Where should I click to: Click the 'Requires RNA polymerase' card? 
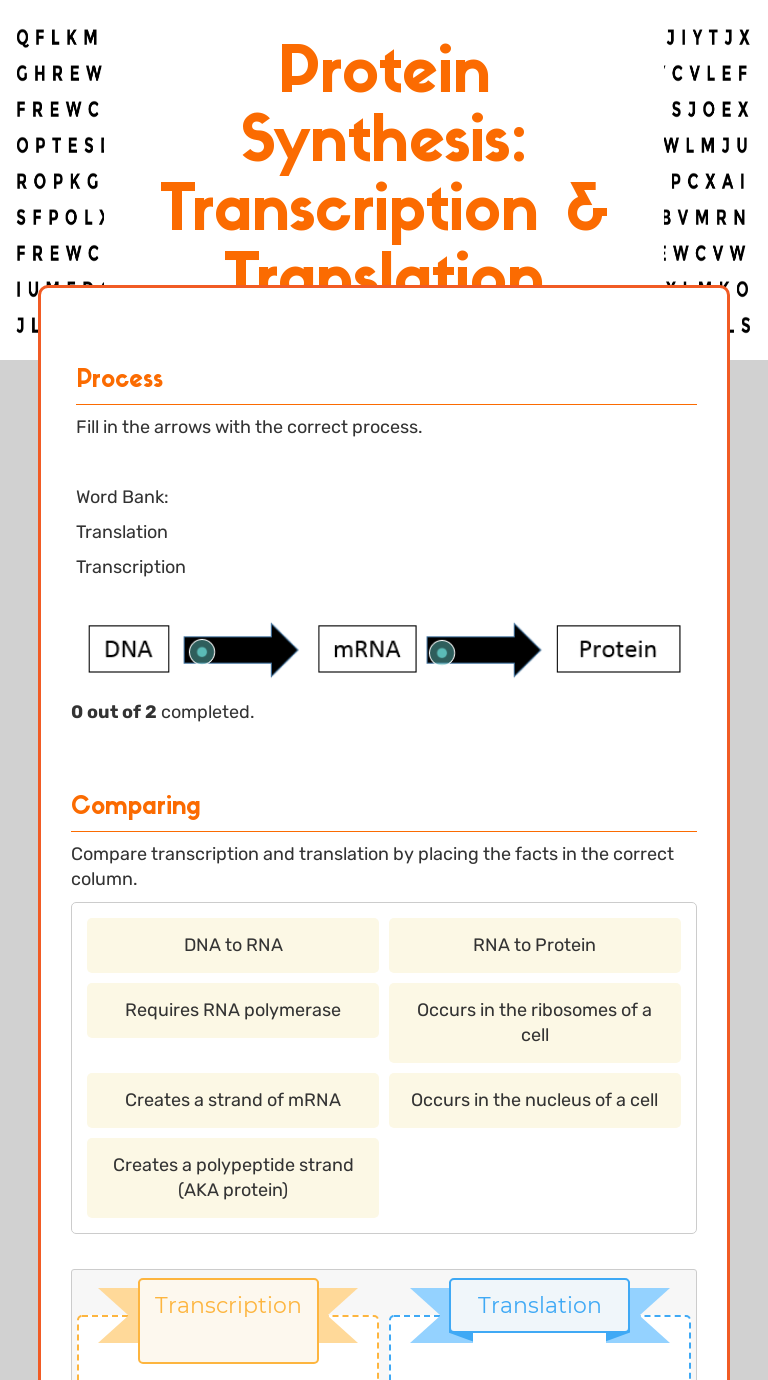point(232,1010)
